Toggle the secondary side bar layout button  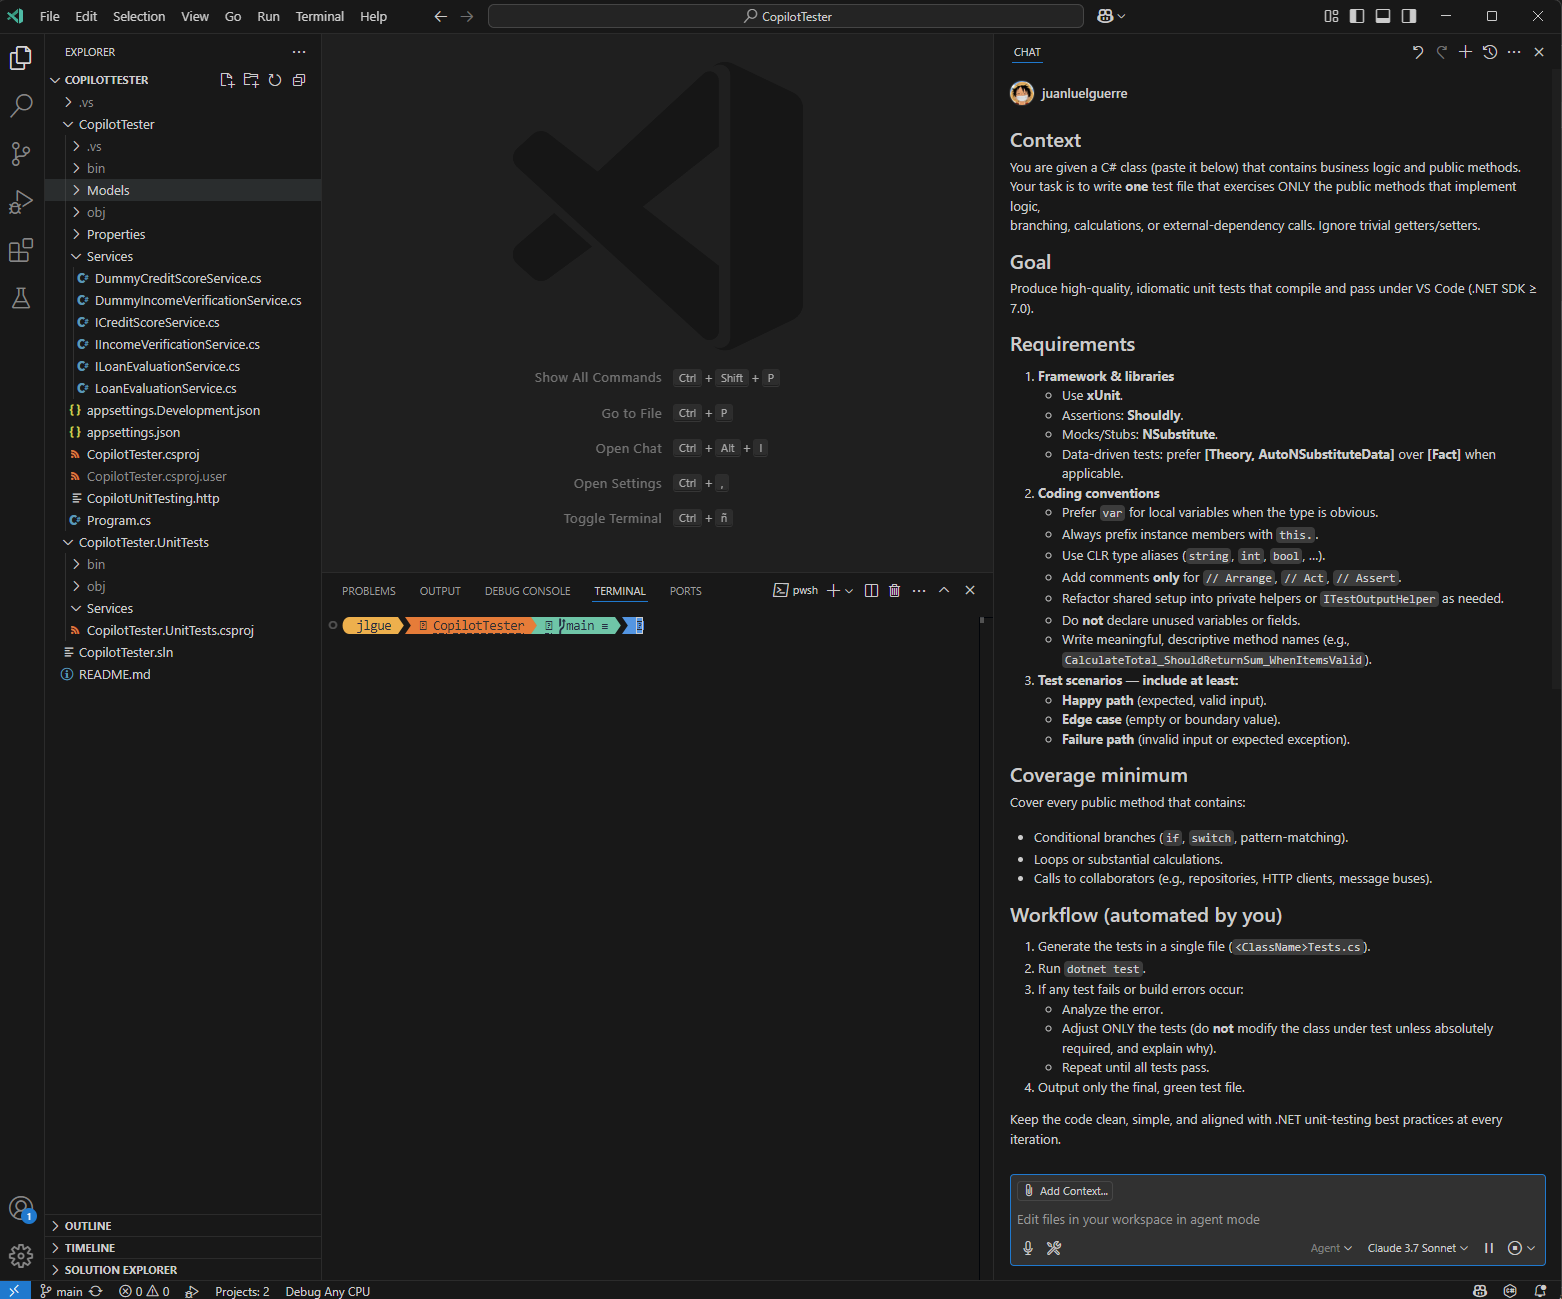(1409, 16)
